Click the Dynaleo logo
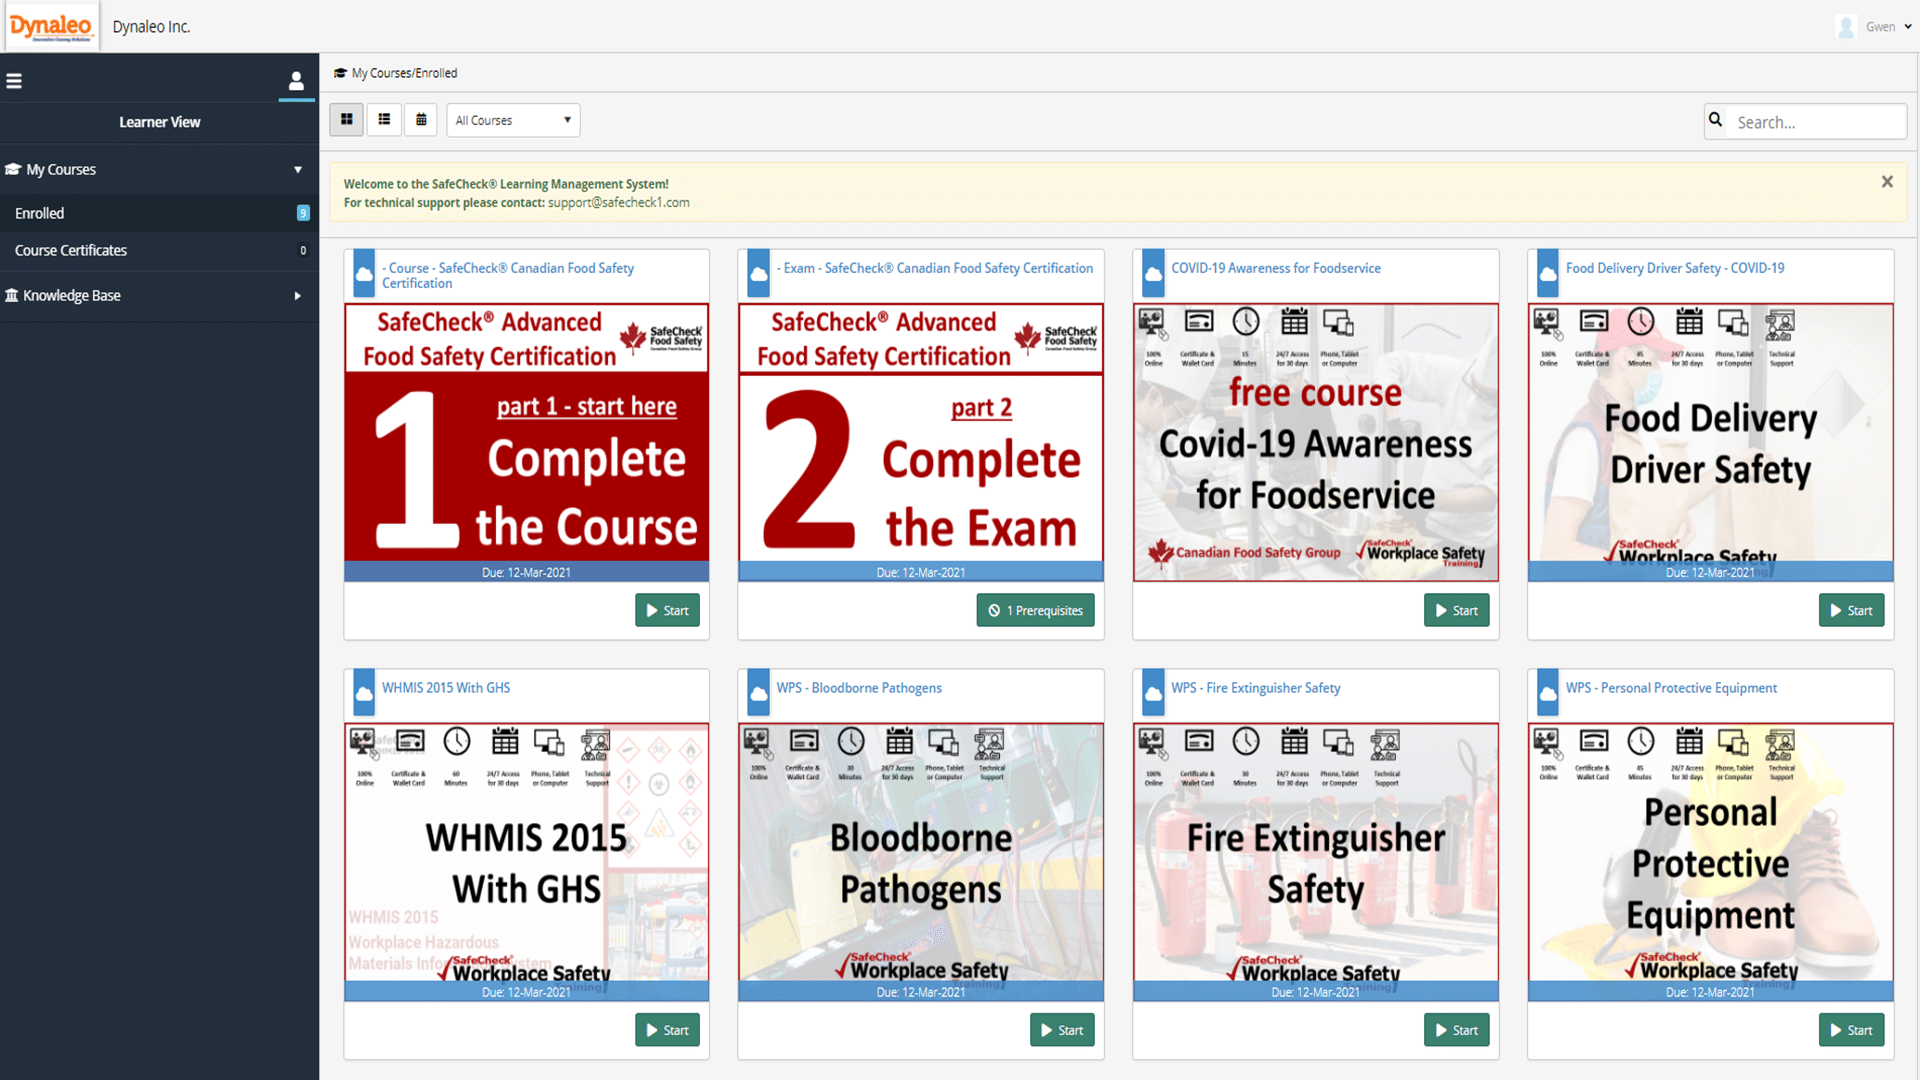Screen dimensions: 1920x1080 click(x=51, y=26)
